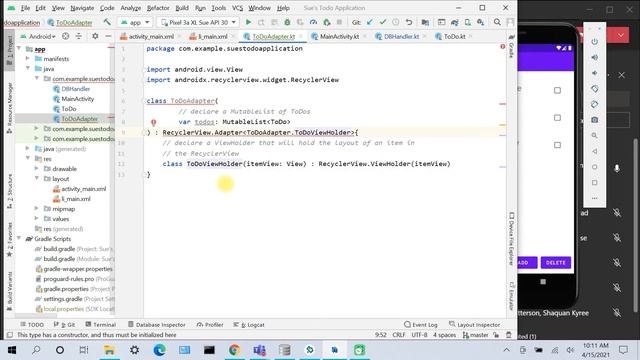Toggle the active microphone in the meeting panel
Viewport: 640px width, 360px height.
617,168
